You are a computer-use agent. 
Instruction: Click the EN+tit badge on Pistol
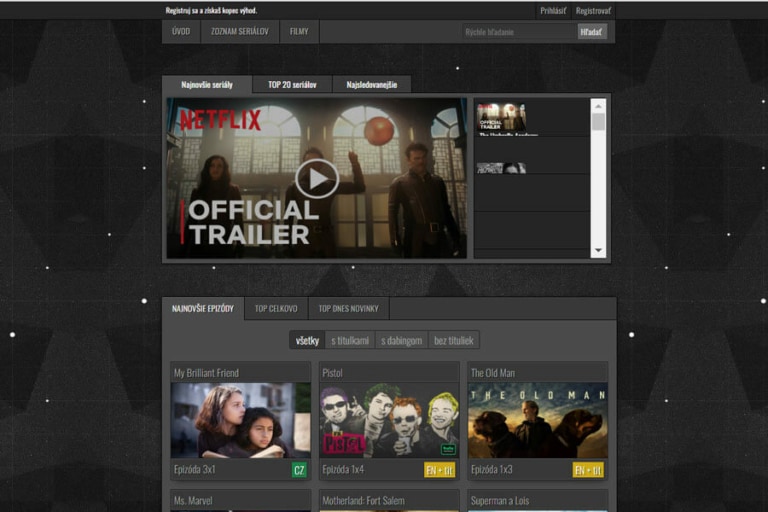pyautogui.click(x=440, y=470)
